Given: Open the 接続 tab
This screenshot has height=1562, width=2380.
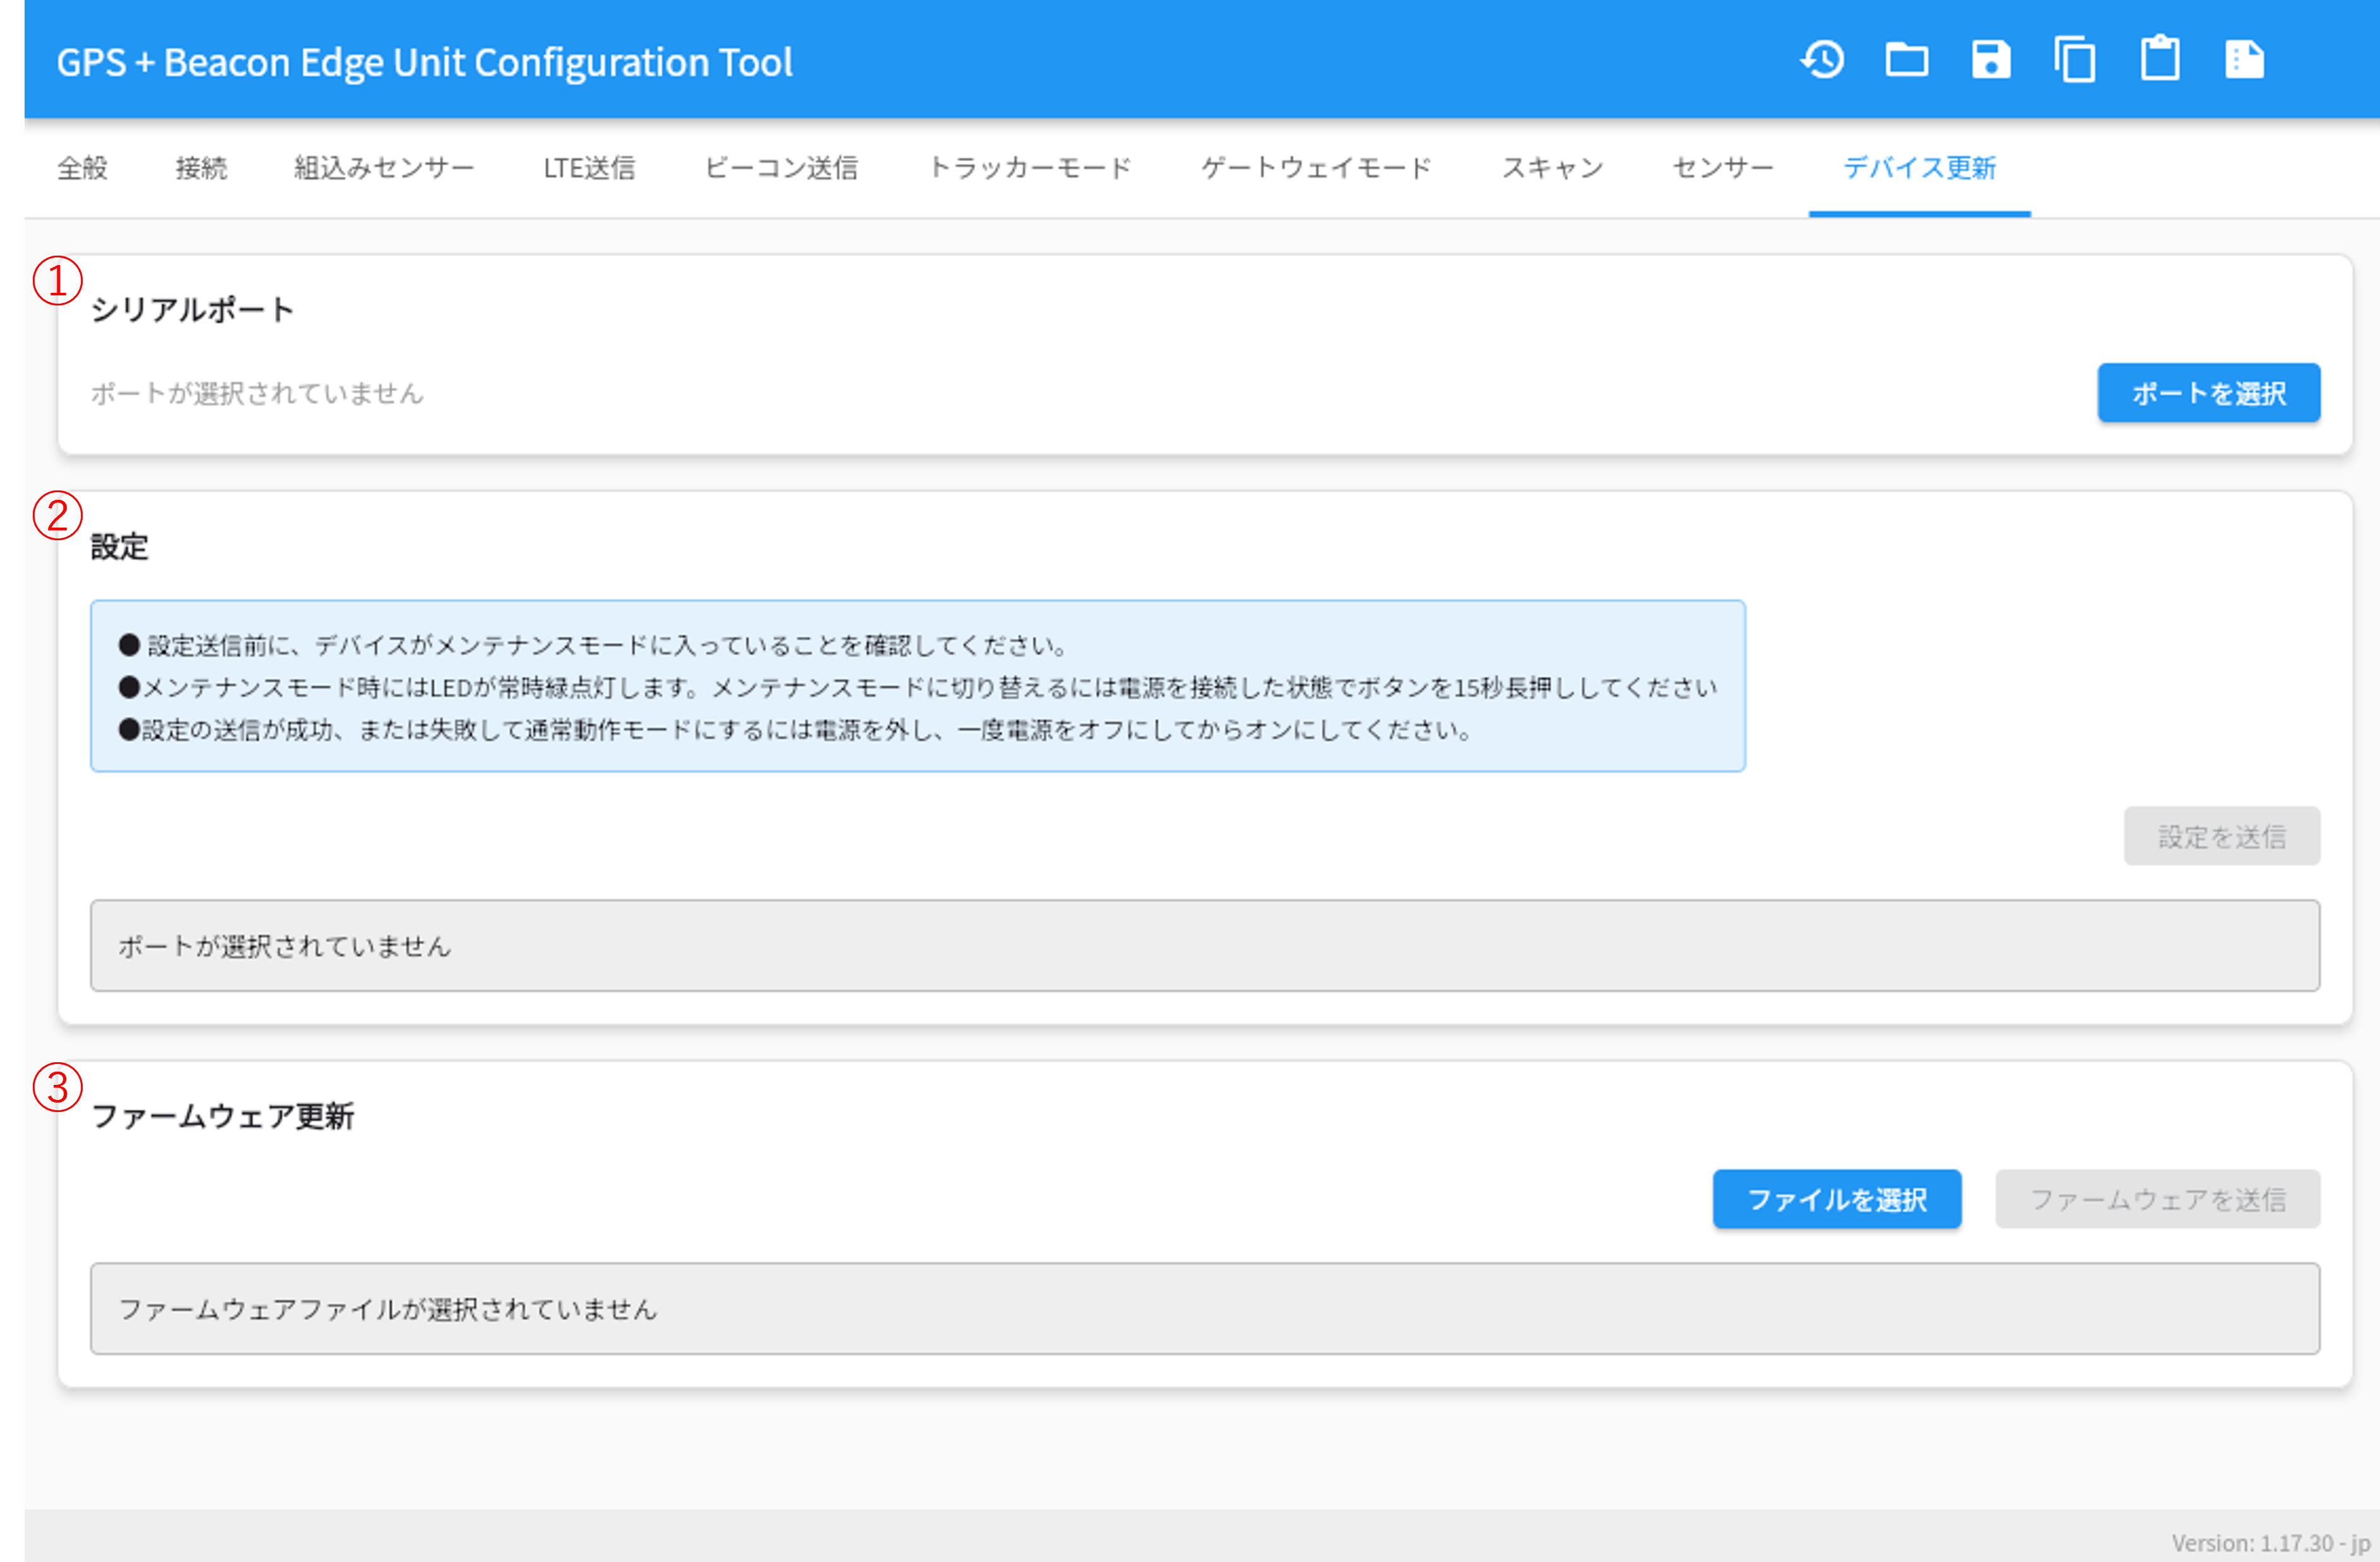Looking at the screenshot, I should pyautogui.click(x=201, y=168).
